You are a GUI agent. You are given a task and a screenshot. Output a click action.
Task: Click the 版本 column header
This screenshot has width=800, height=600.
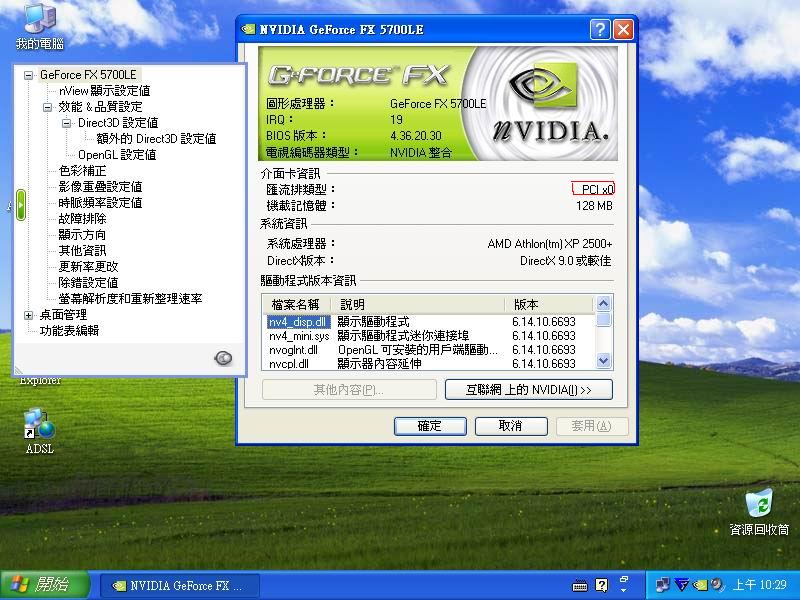tap(549, 305)
